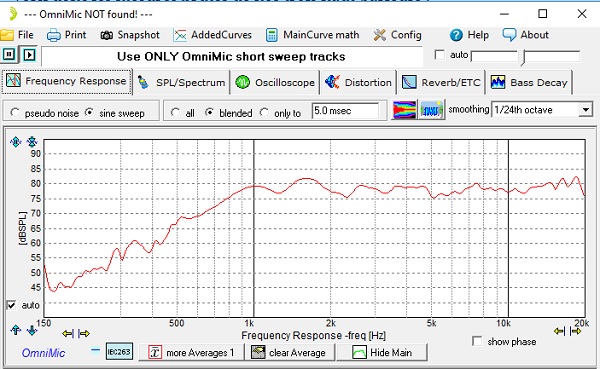Image resolution: width=600 pixels, height=369 pixels.
Task: Switch to the Distortion tab
Action: [x=358, y=82]
